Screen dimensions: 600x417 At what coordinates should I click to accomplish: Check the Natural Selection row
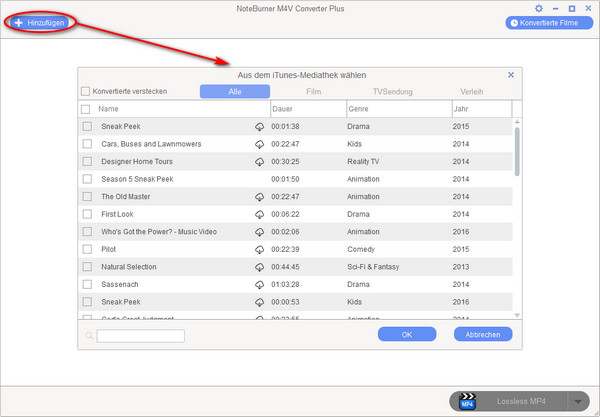coord(87,267)
